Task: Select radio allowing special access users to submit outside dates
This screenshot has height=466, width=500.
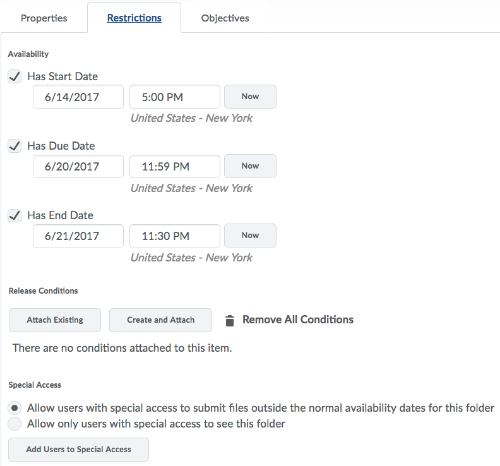Action: [x=15, y=408]
